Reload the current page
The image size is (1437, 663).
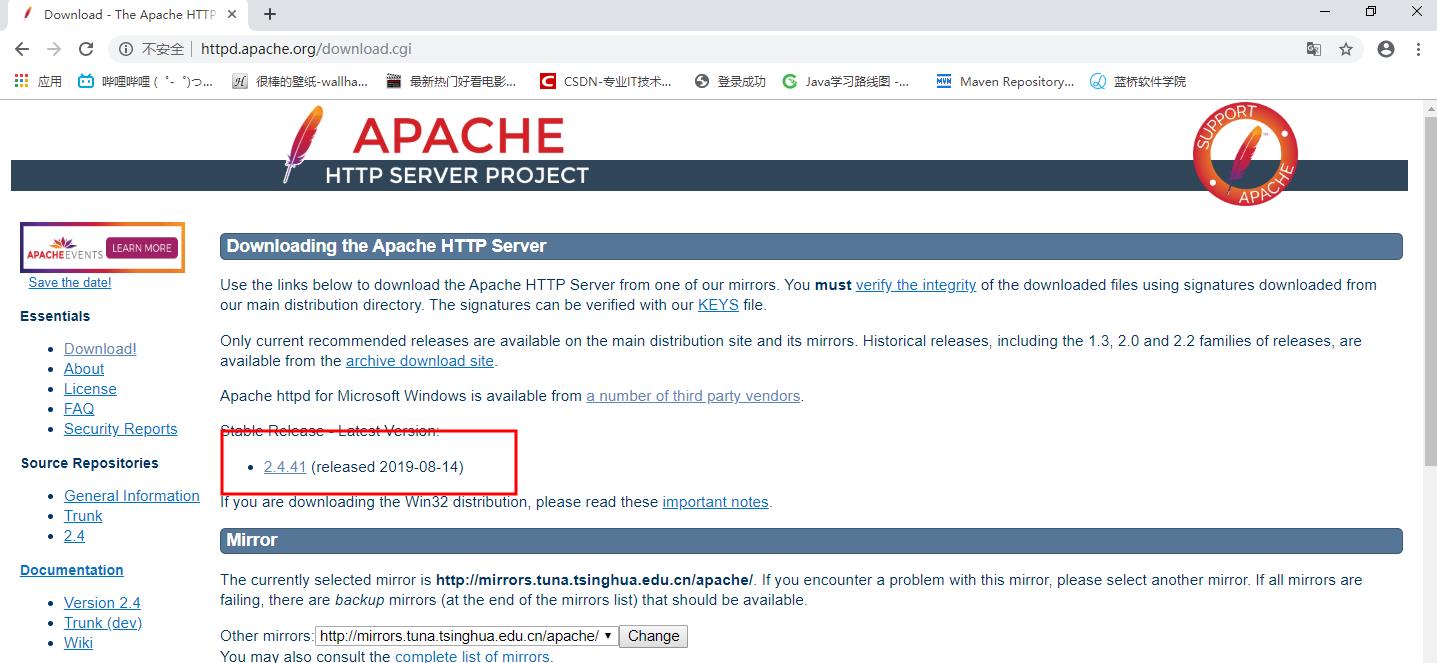click(x=86, y=49)
